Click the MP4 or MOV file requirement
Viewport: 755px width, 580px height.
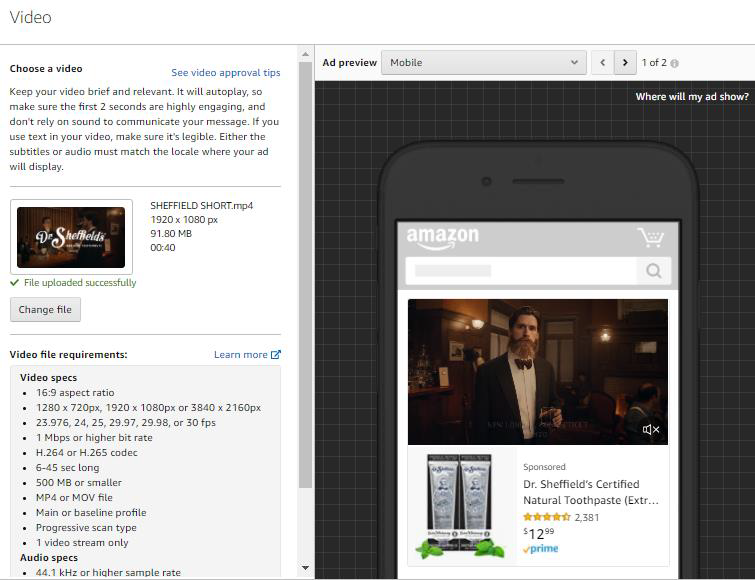[x=74, y=497]
